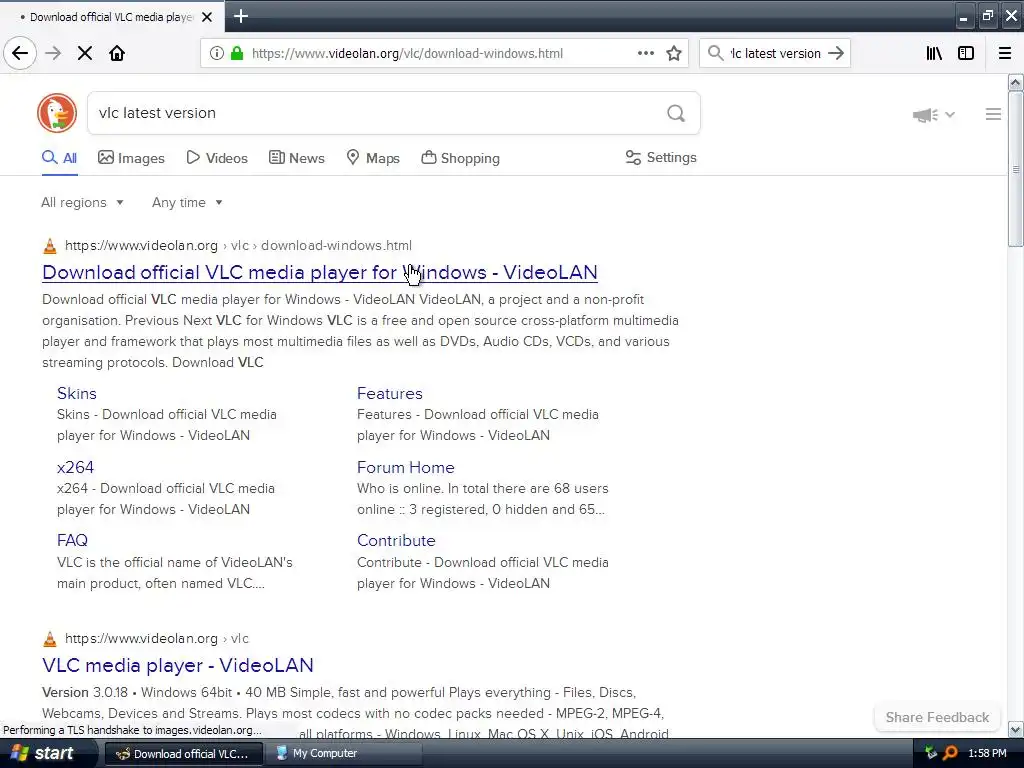
Task: Open the Forum Home sitelink
Action: [406, 468]
